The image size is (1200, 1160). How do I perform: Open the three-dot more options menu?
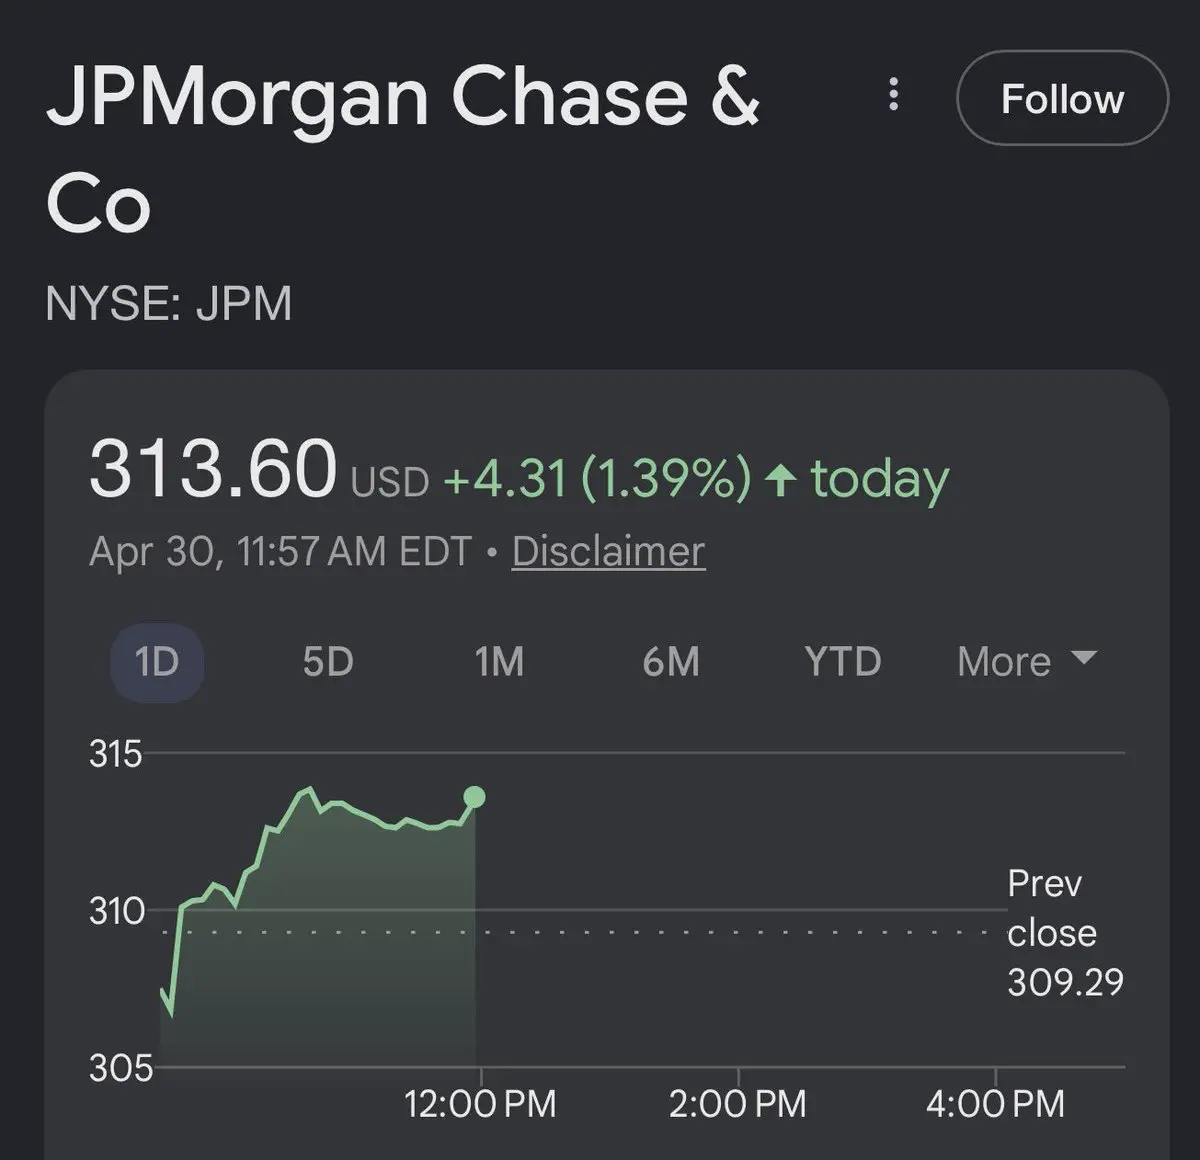pos(893,96)
